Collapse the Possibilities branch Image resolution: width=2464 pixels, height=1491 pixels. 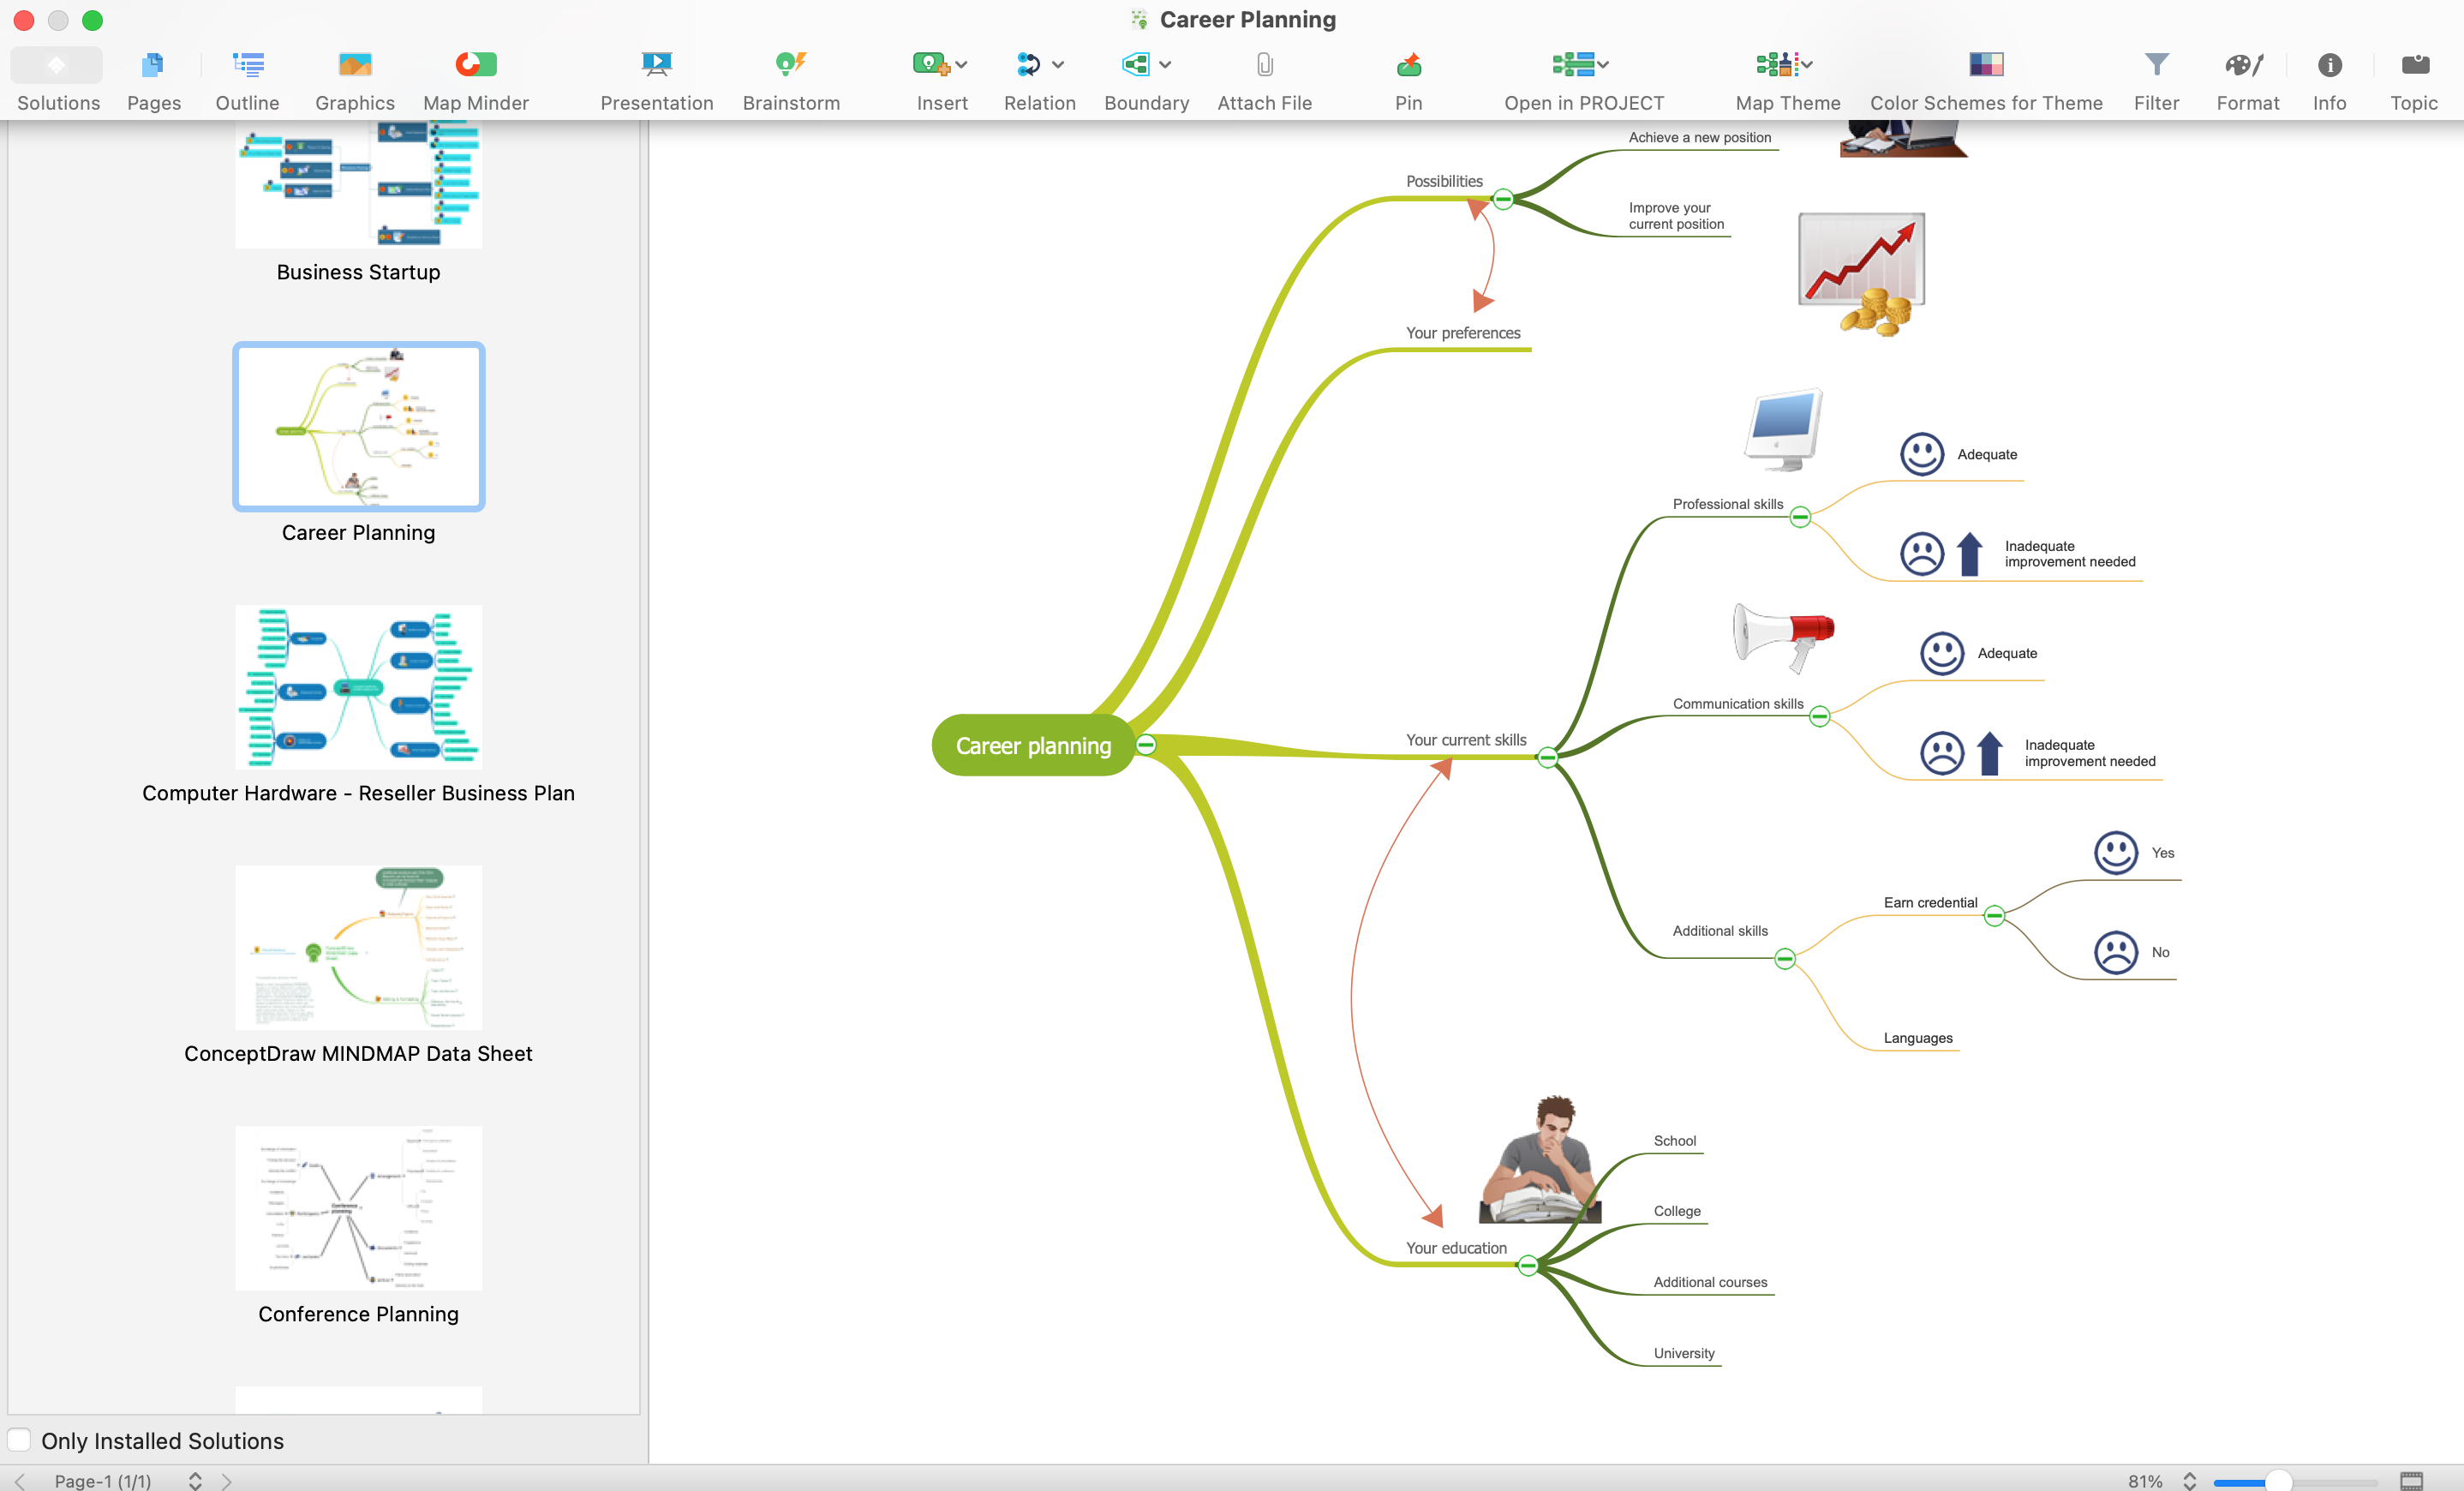[1502, 199]
